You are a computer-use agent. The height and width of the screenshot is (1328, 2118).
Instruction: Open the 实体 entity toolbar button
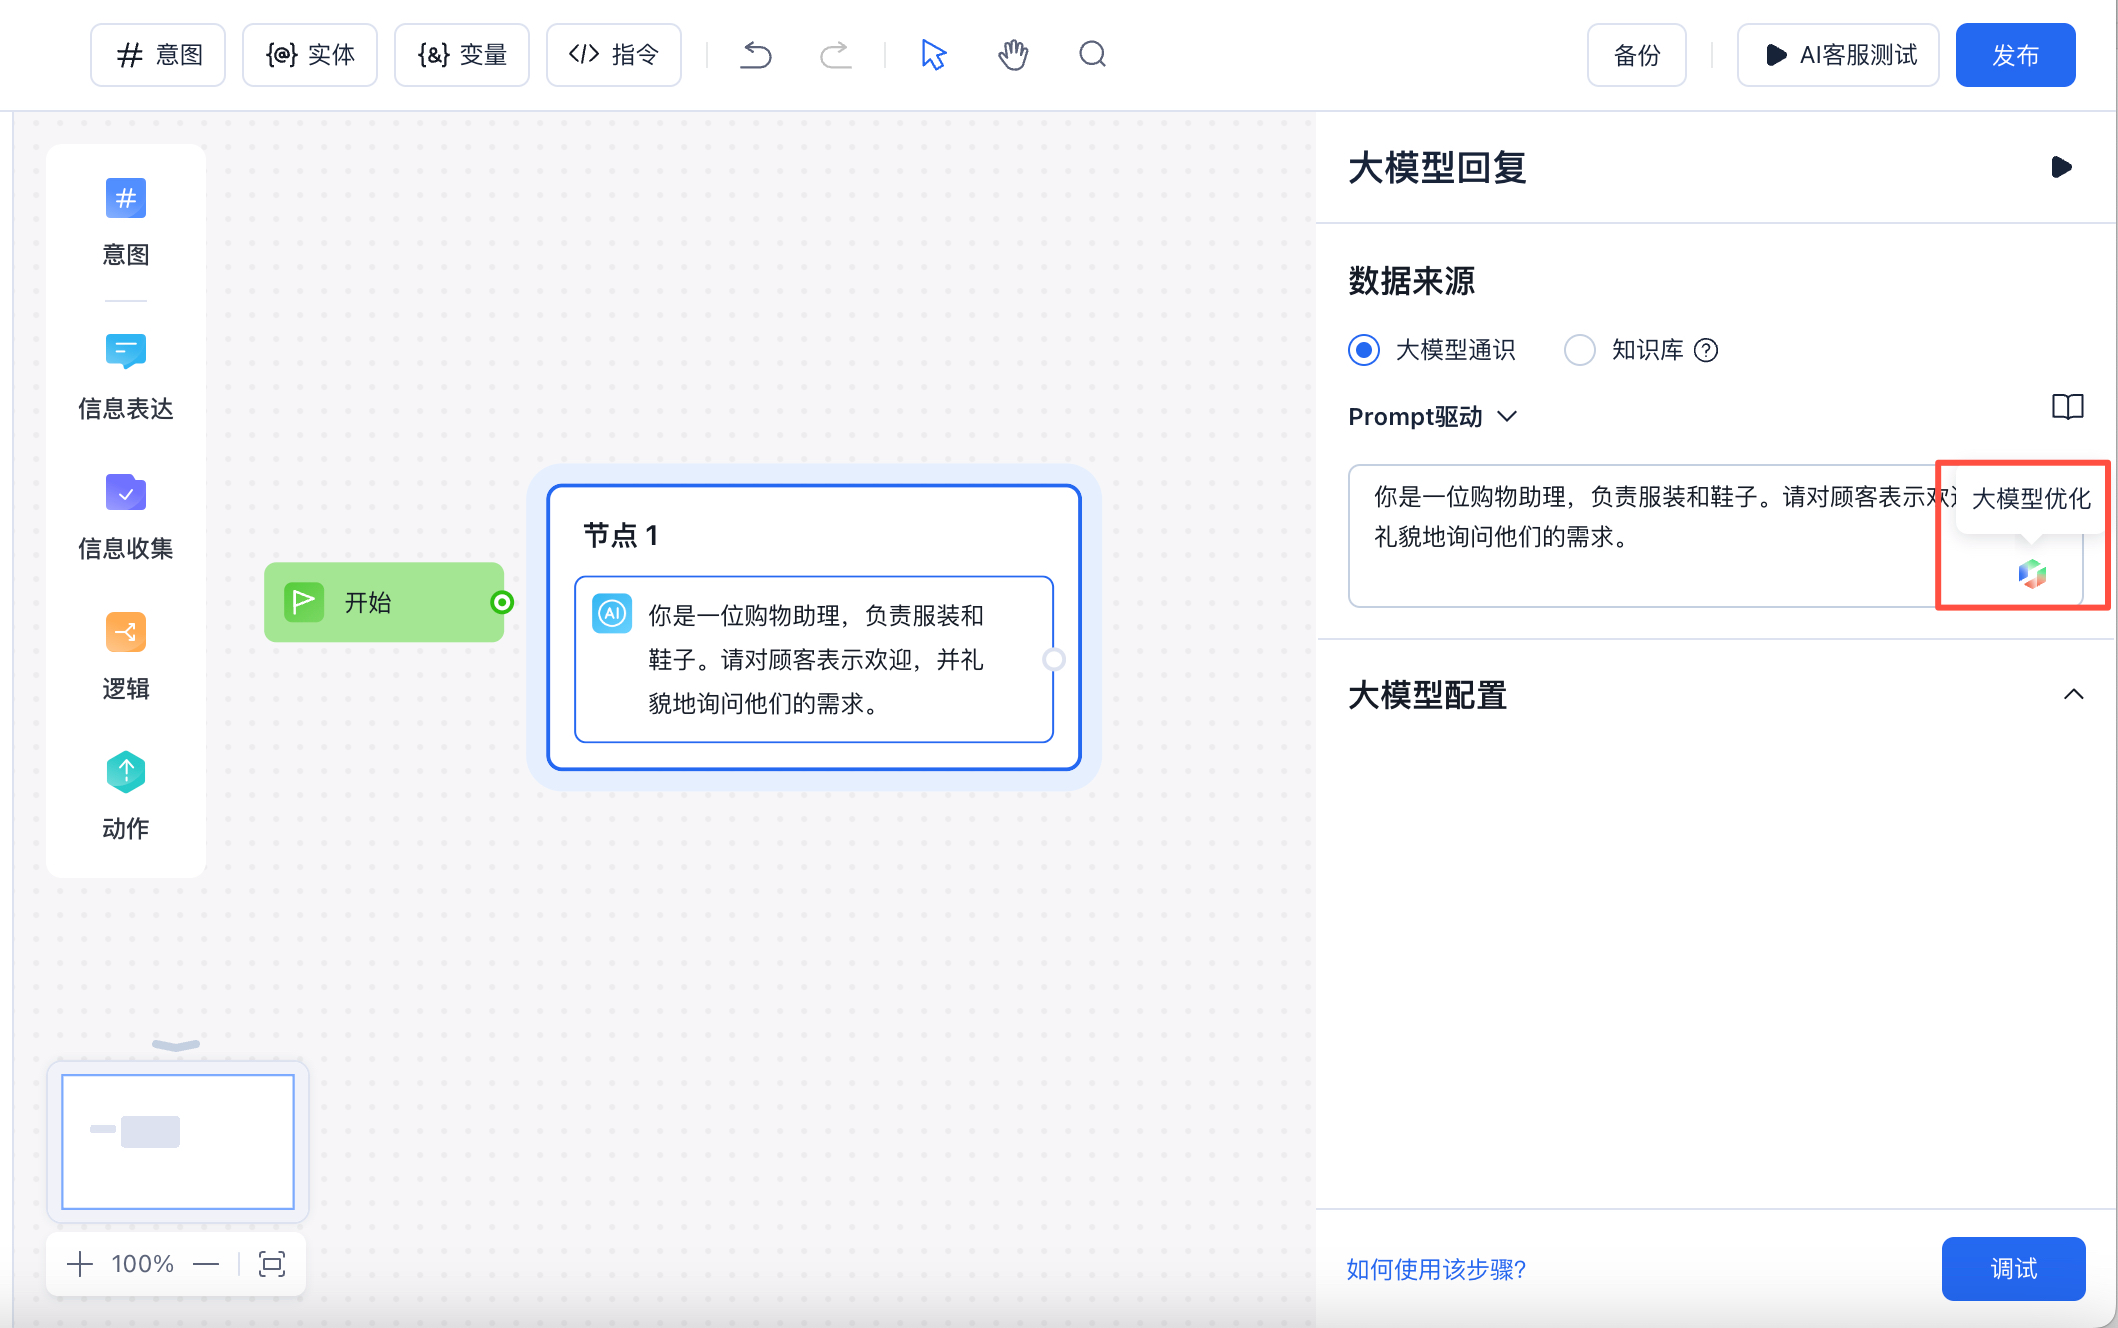click(x=310, y=55)
